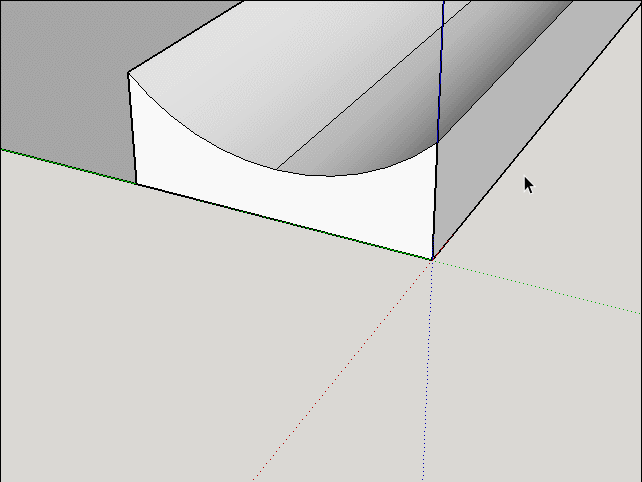Viewport: 642px width, 482px height.
Task: Click the dotted green axis line heading right
Action: (x=540, y=286)
